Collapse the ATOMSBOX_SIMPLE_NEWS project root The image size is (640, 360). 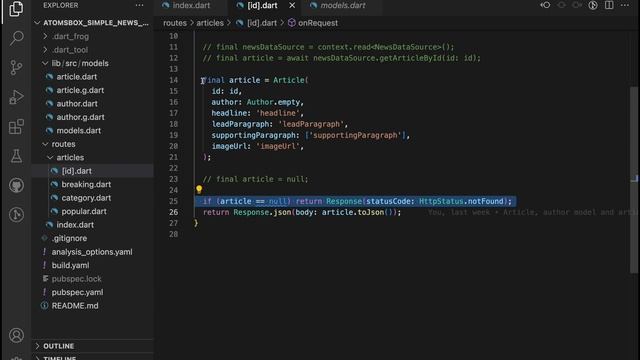[x=92, y=23]
